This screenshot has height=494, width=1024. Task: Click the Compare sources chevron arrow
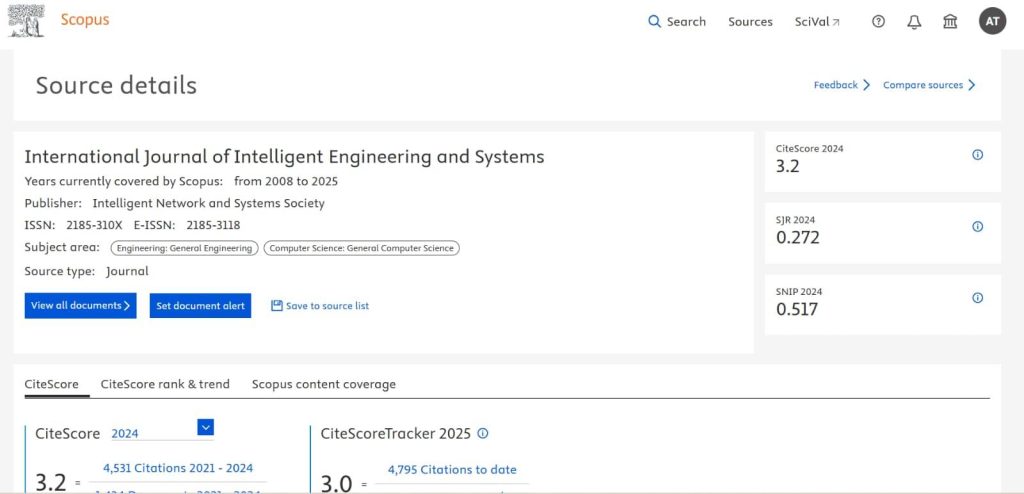click(x=971, y=85)
